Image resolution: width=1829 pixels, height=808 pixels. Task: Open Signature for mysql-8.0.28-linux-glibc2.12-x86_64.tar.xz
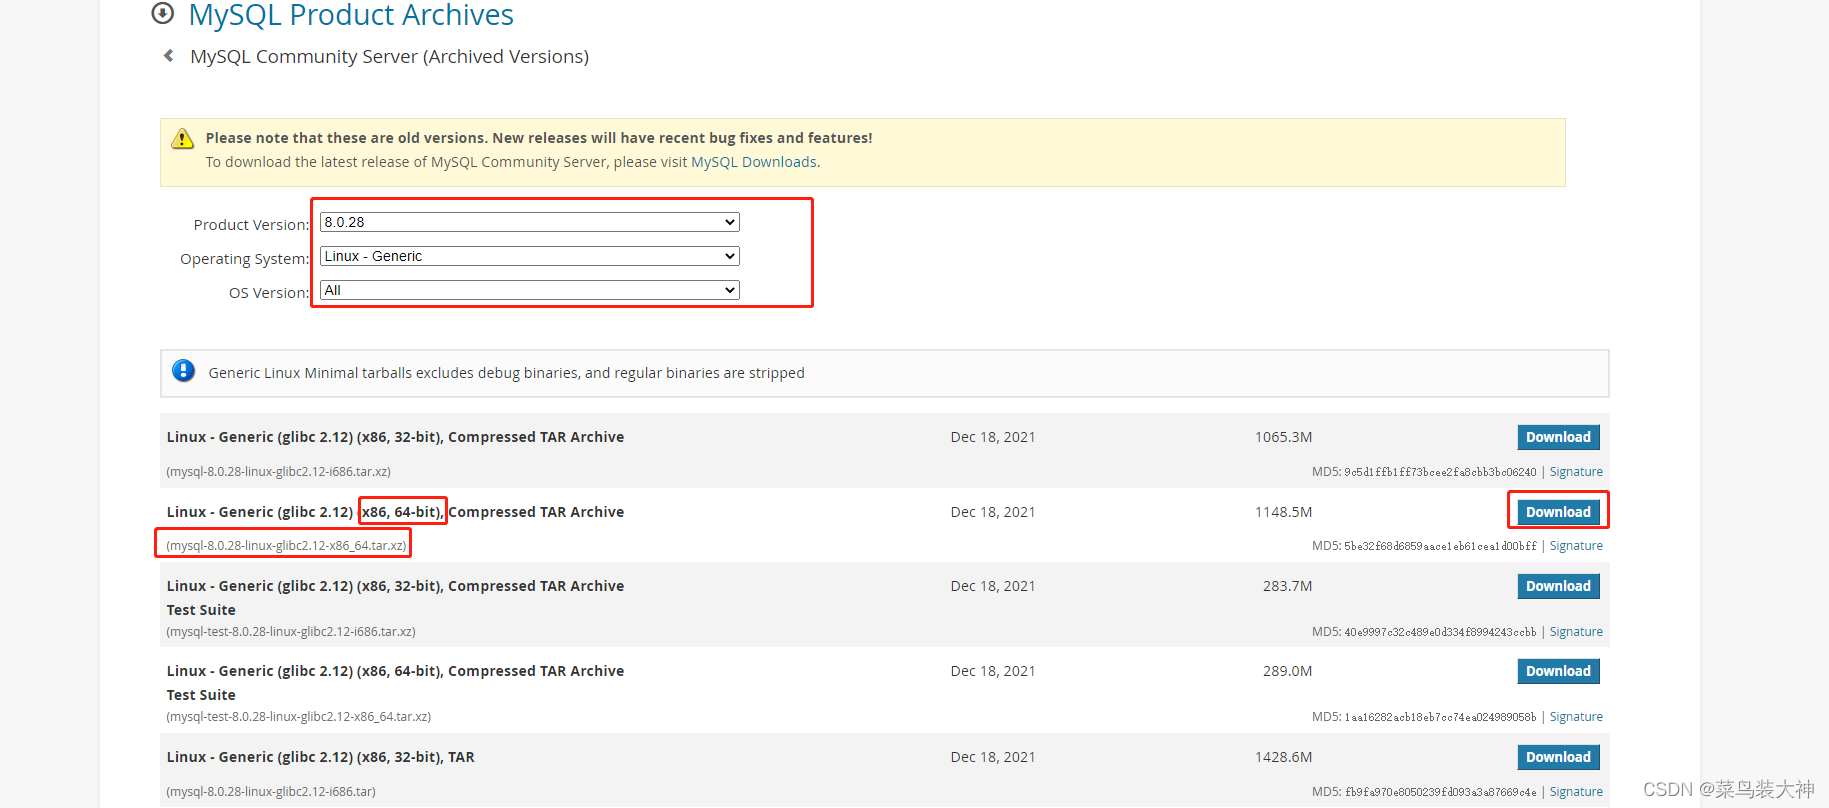click(x=1576, y=546)
